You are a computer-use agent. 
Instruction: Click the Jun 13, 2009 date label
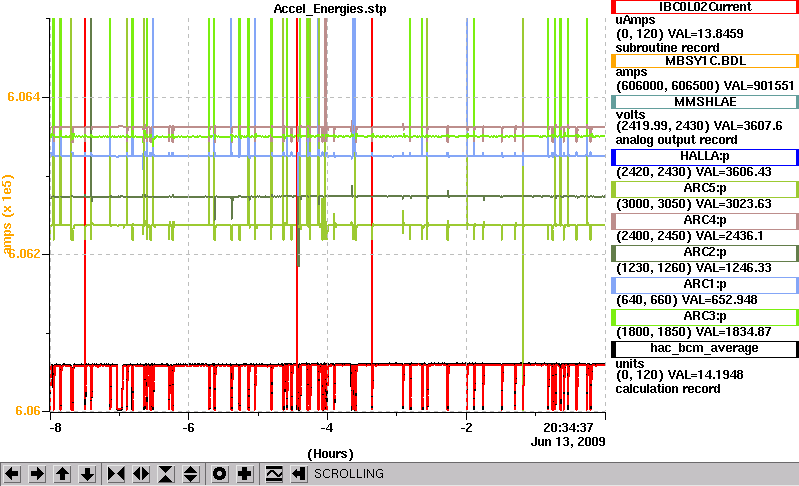(x=568, y=442)
